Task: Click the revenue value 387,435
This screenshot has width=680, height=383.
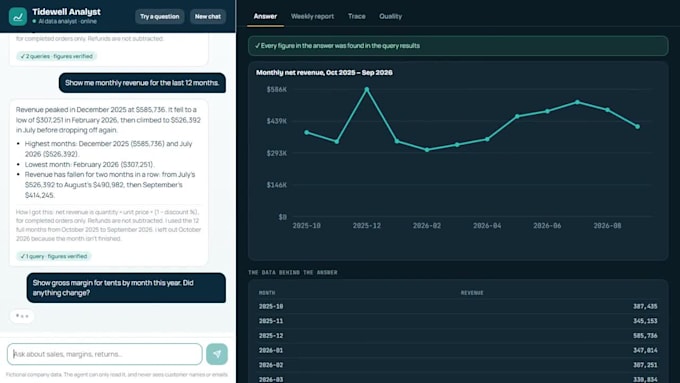Action: [x=645, y=306]
